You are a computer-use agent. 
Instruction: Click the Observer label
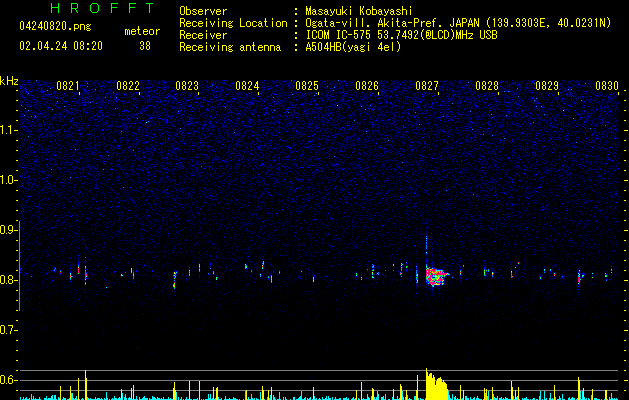203,11
